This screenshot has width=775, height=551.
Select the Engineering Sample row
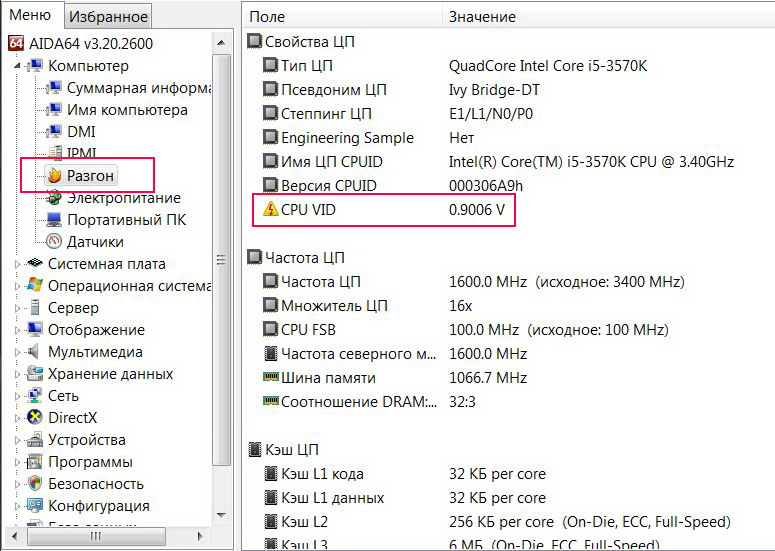(509, 137)
